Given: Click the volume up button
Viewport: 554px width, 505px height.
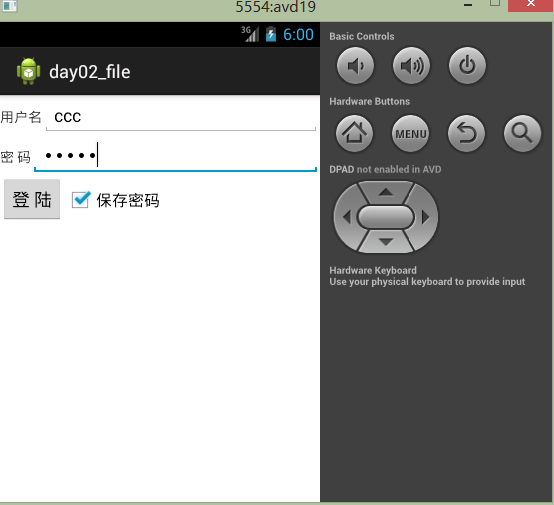Looking at the screenshot, I should 411,65.
